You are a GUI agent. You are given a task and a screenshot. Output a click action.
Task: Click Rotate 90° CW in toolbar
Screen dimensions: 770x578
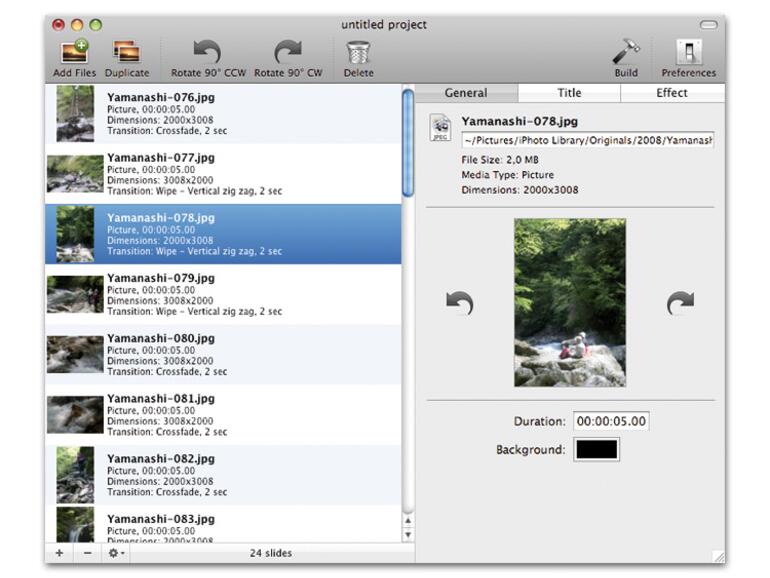pos(288,52)
